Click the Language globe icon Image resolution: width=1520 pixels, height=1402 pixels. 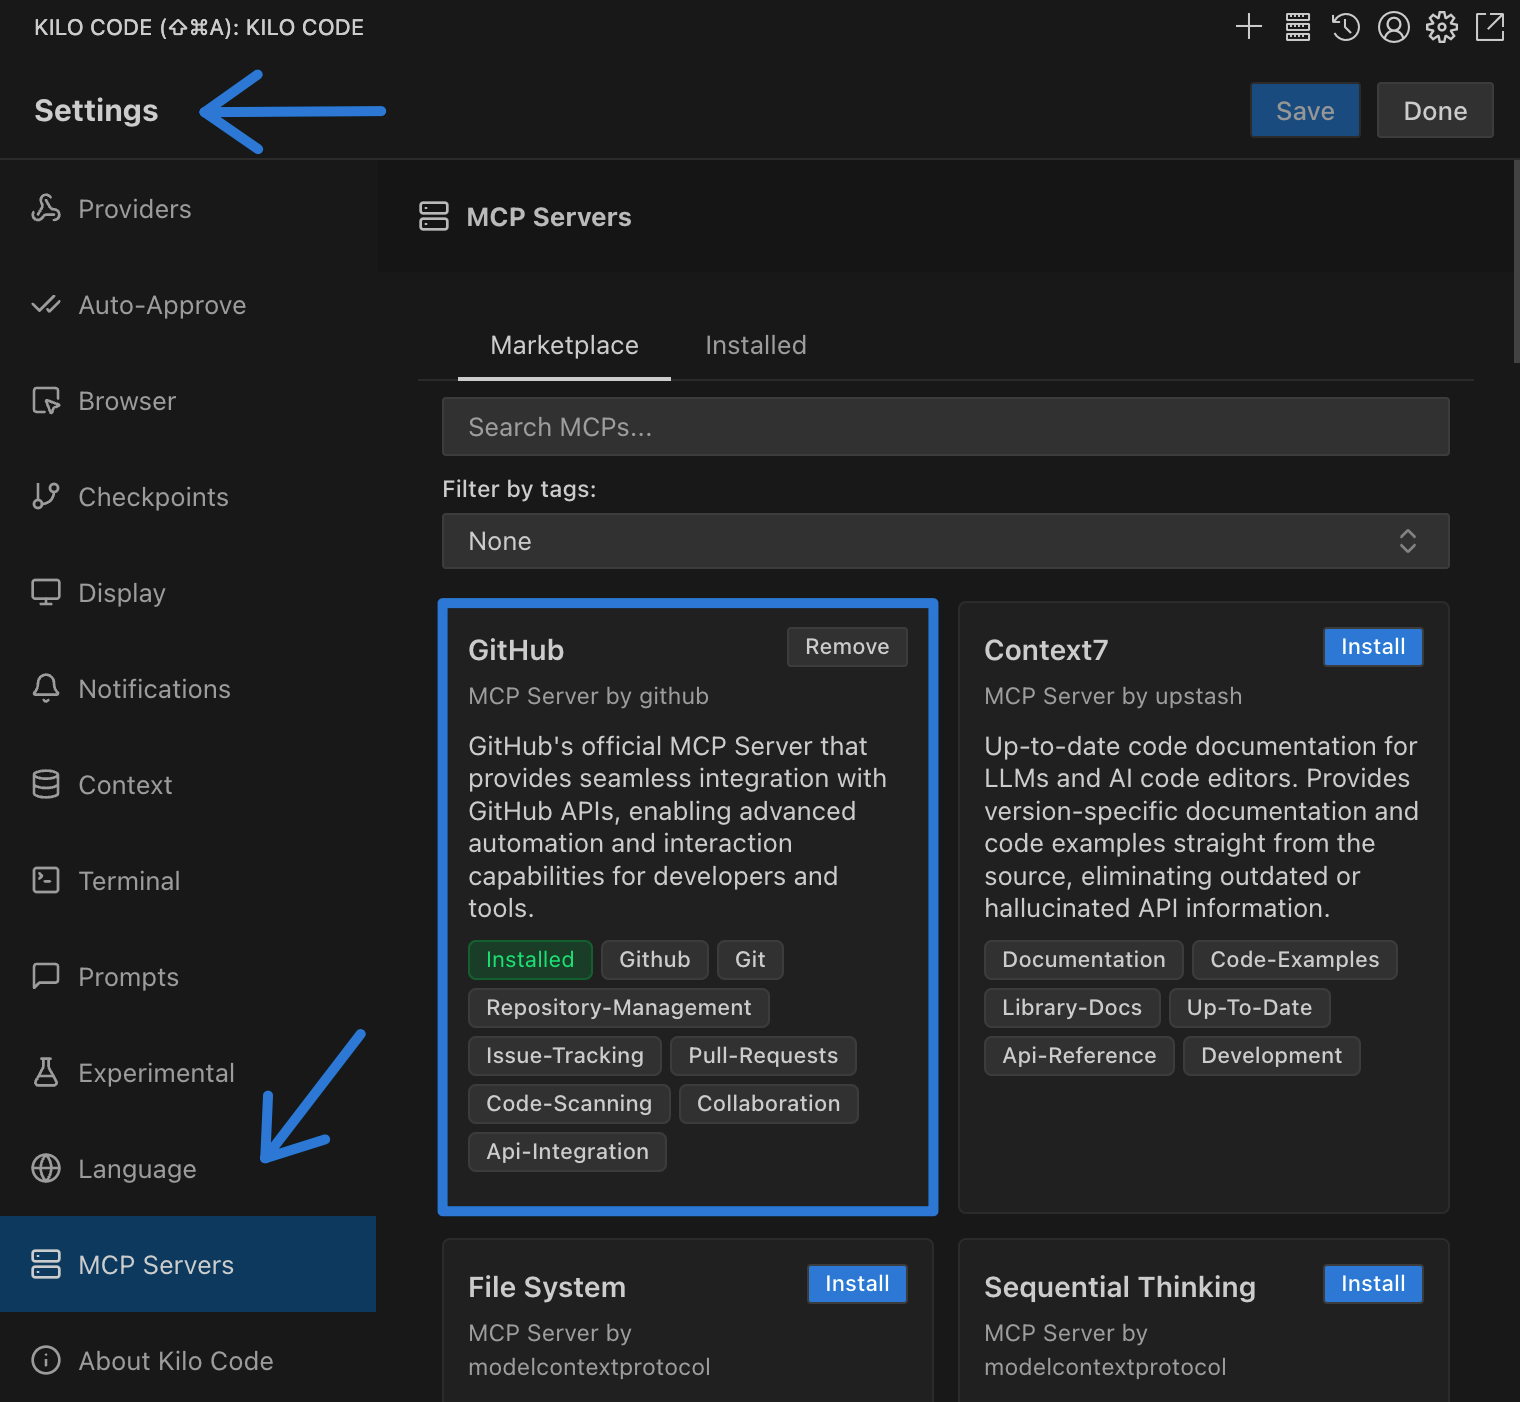[x=46, y=1168]
